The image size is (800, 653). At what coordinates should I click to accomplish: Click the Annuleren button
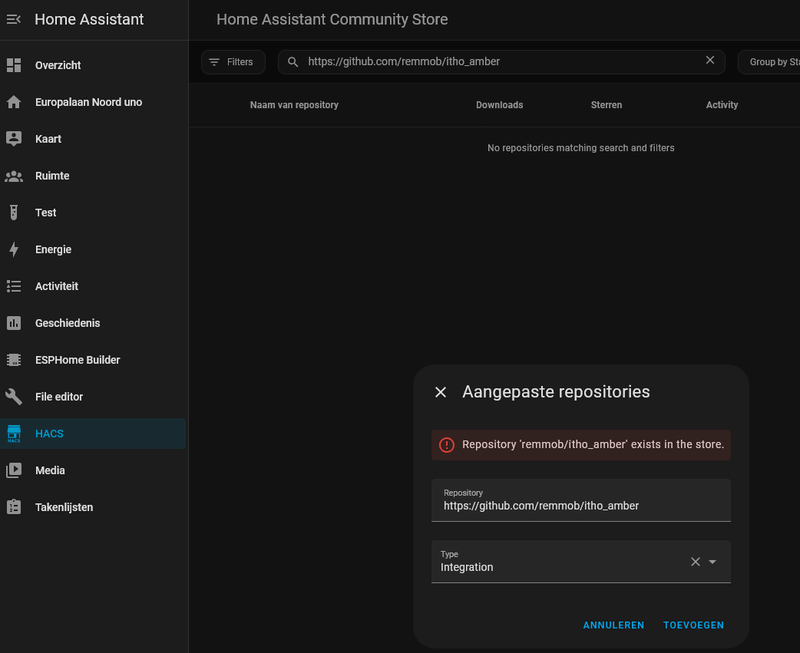tap(613, 625)
